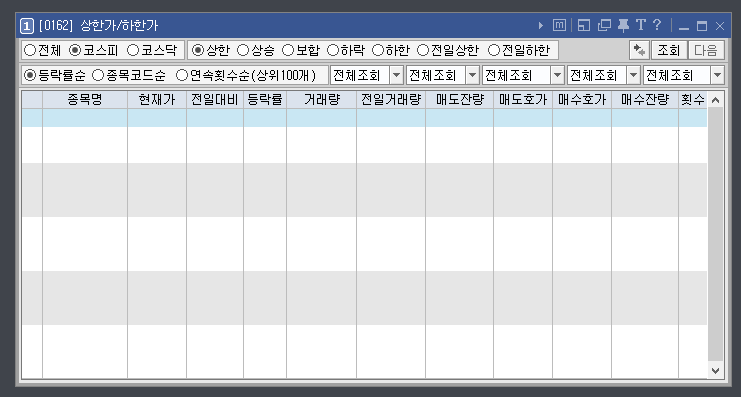
Task: Click the window layout icon in title bar
Action: (x=584, y=26)
